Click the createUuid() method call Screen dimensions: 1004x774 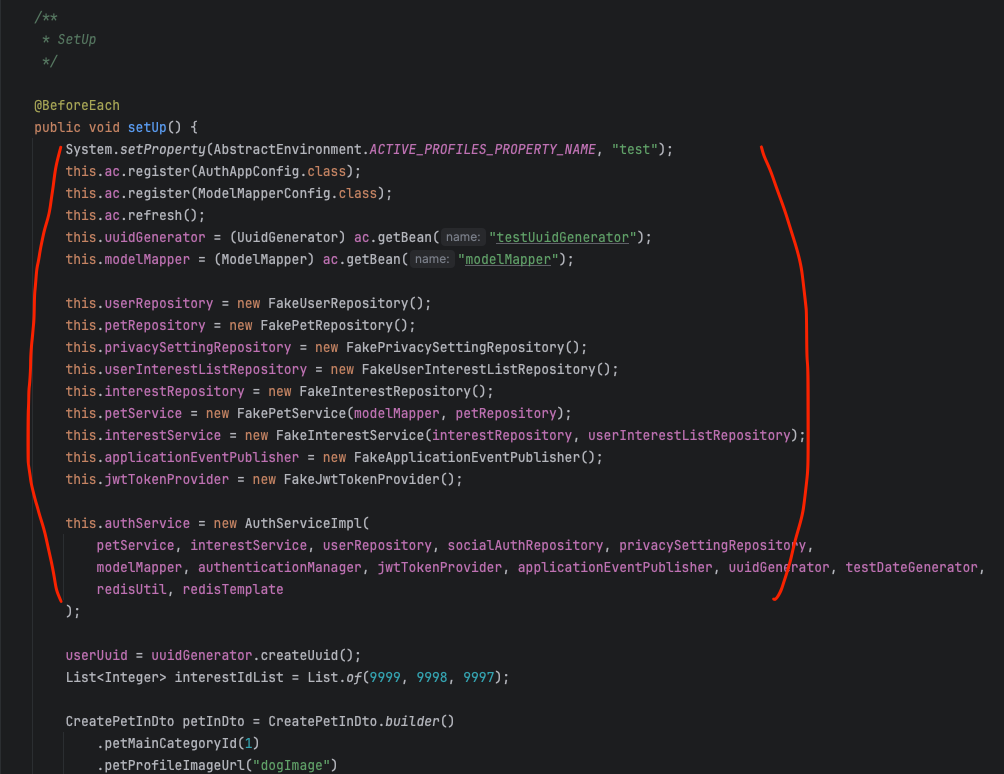[x=307, y=656]
